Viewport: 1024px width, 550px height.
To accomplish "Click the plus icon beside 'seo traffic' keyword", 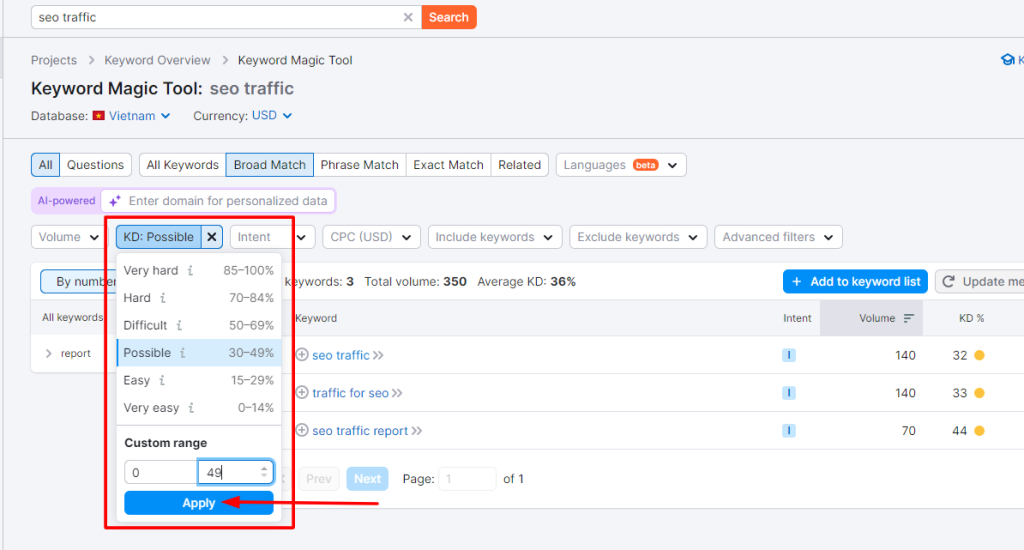I will pos(302,355).
